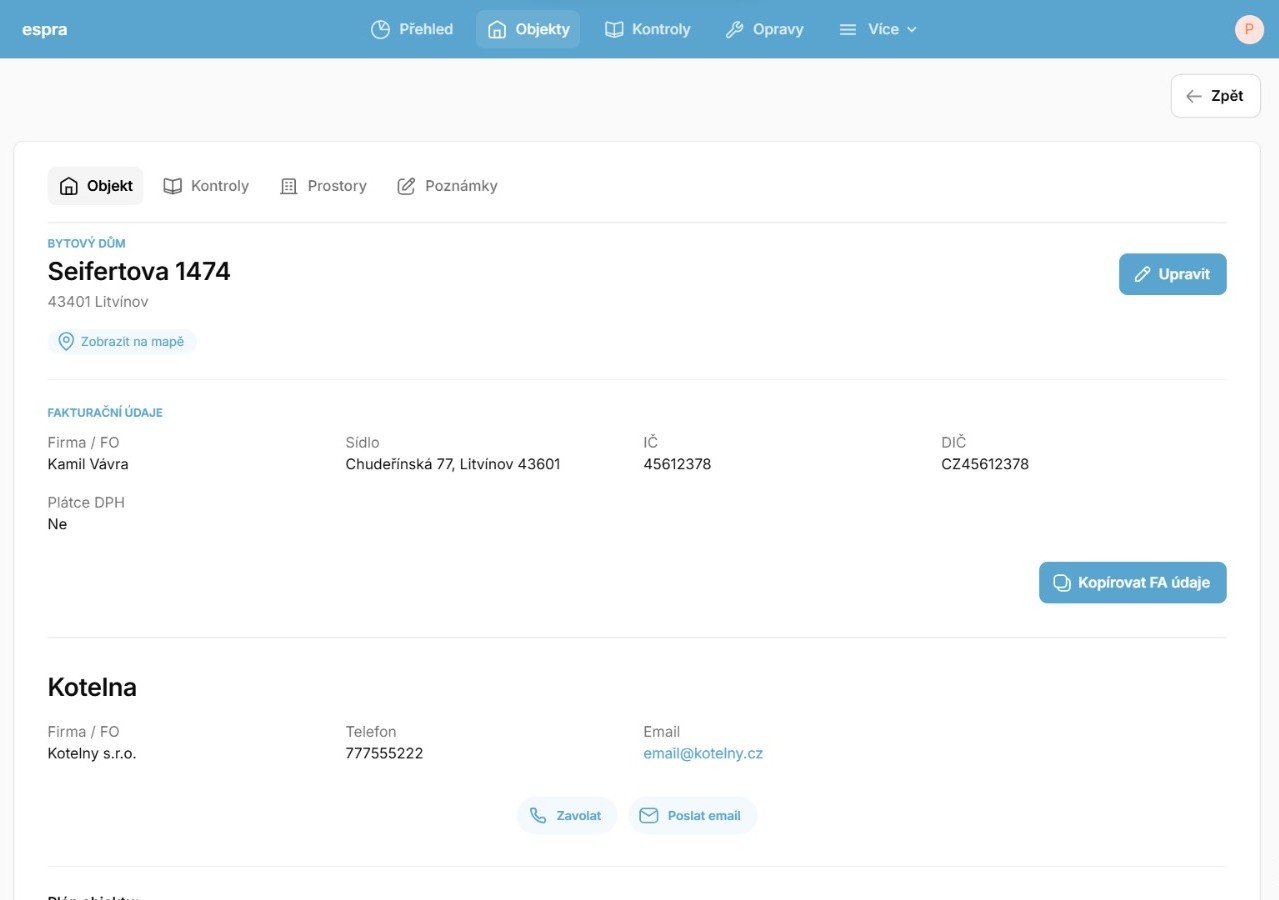Viewport: 1279px width, 900px height.
Task: Copy invoicing data with Kopírovat FA údaje
Action: (1132, 582)
